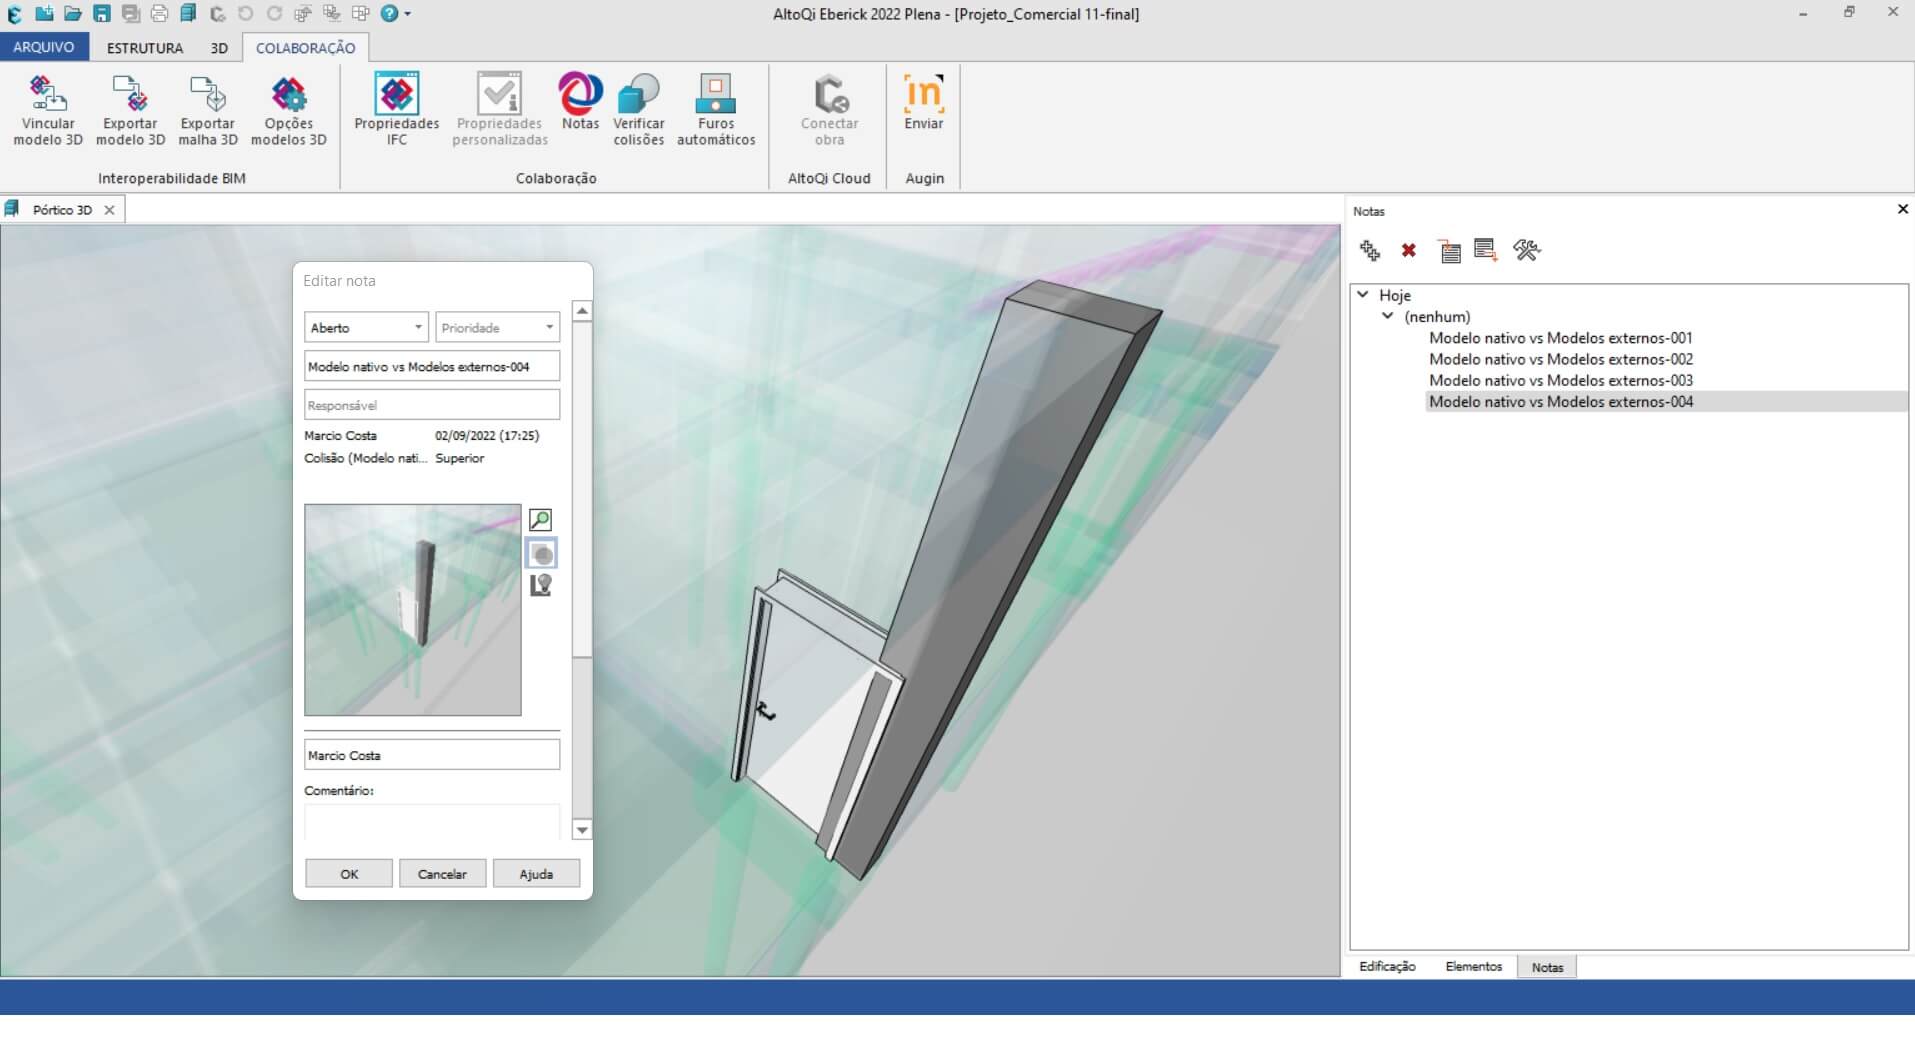
Task: Open the Aberto status dropdown
Action: point(366,328)
